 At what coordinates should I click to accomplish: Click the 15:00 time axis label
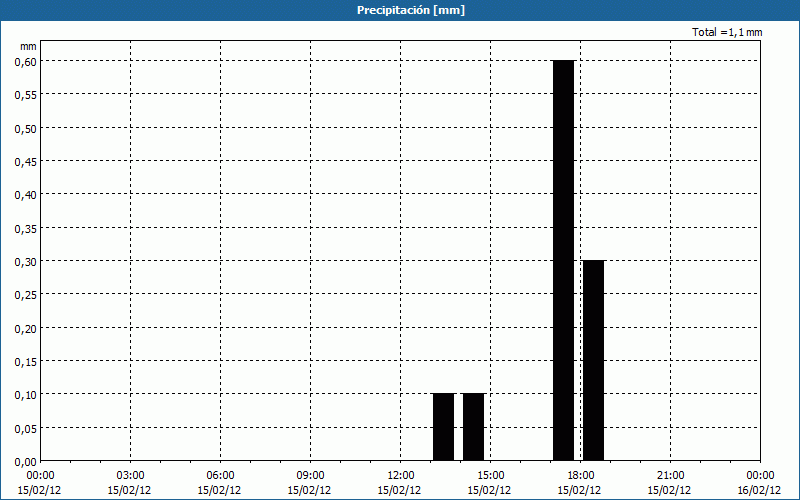point(490,476)
